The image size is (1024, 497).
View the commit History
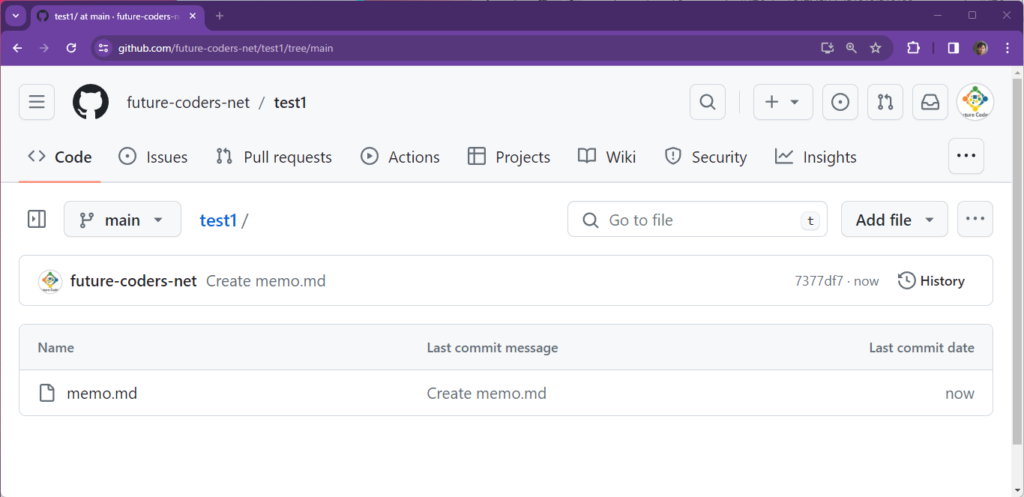coord(931,281)
